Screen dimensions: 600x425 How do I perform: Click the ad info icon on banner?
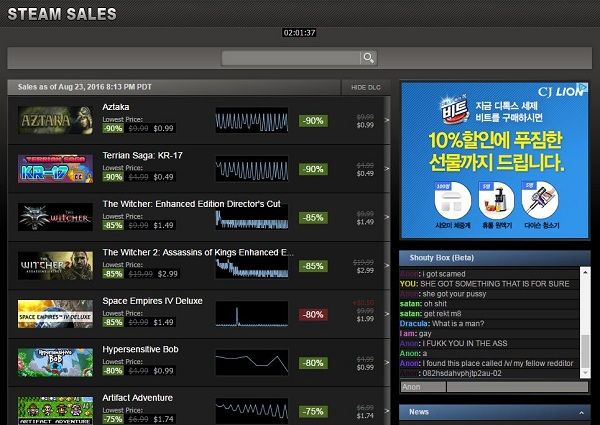(x=584, y=87)
